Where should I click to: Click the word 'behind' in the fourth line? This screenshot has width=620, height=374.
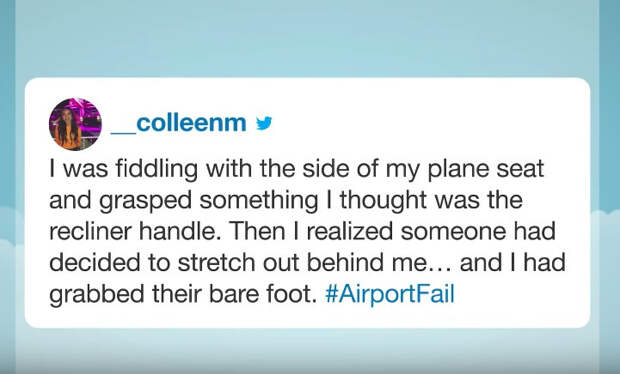(345, 262)
